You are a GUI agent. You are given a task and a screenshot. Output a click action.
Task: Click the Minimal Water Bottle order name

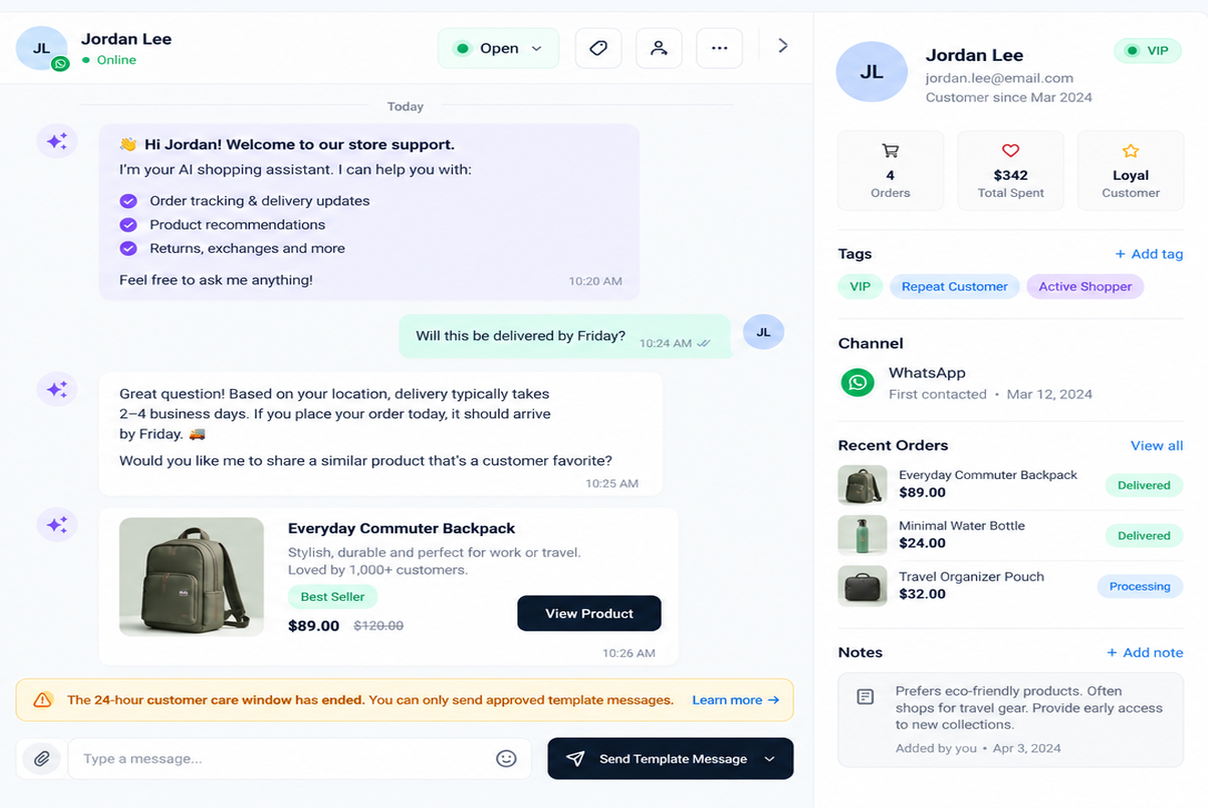click(962, 526)
